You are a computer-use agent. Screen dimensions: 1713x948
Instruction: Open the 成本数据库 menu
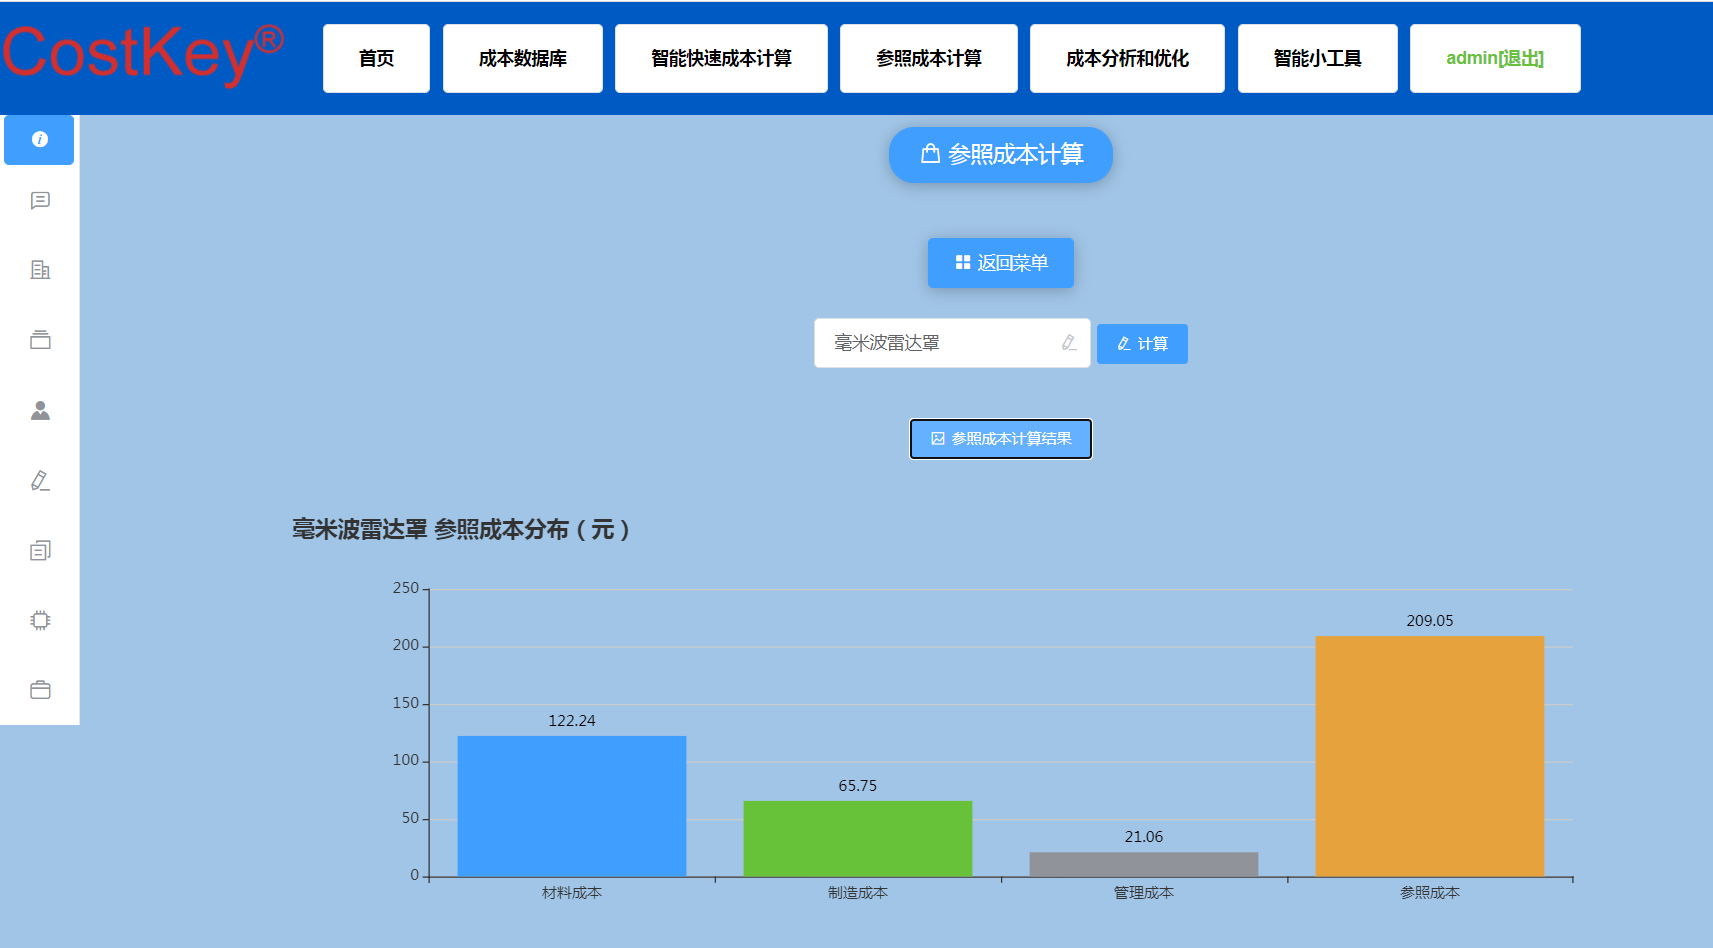click(x=523, y=58)
